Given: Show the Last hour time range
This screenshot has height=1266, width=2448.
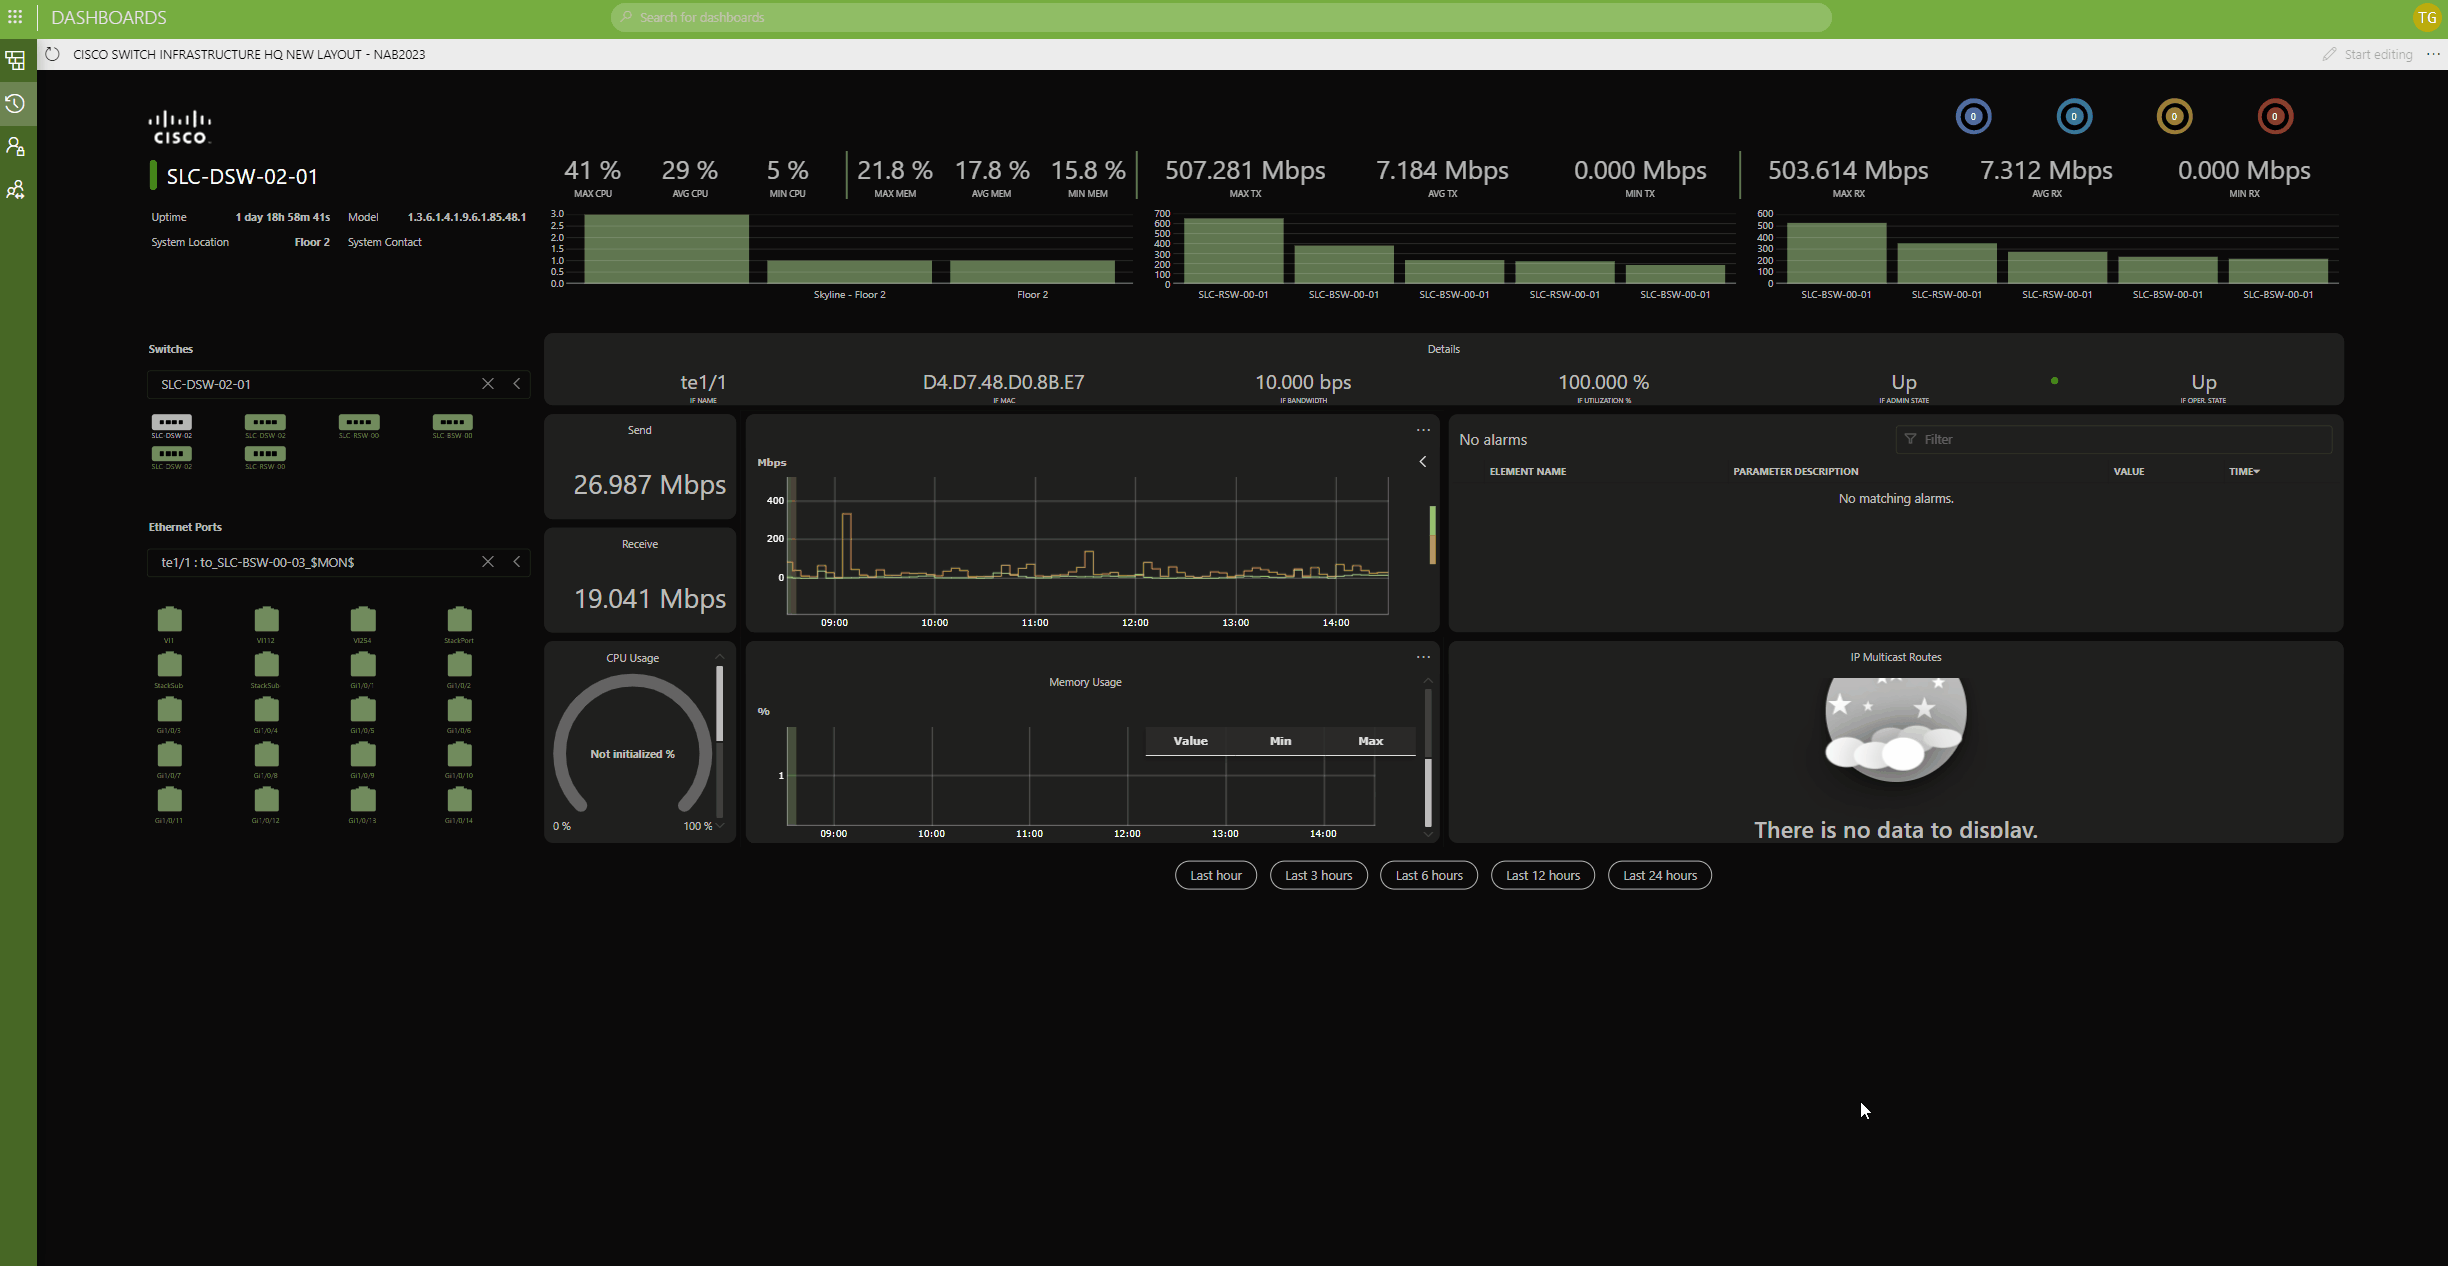Looking at the screenshot, I should click(x=1216, y=875).
